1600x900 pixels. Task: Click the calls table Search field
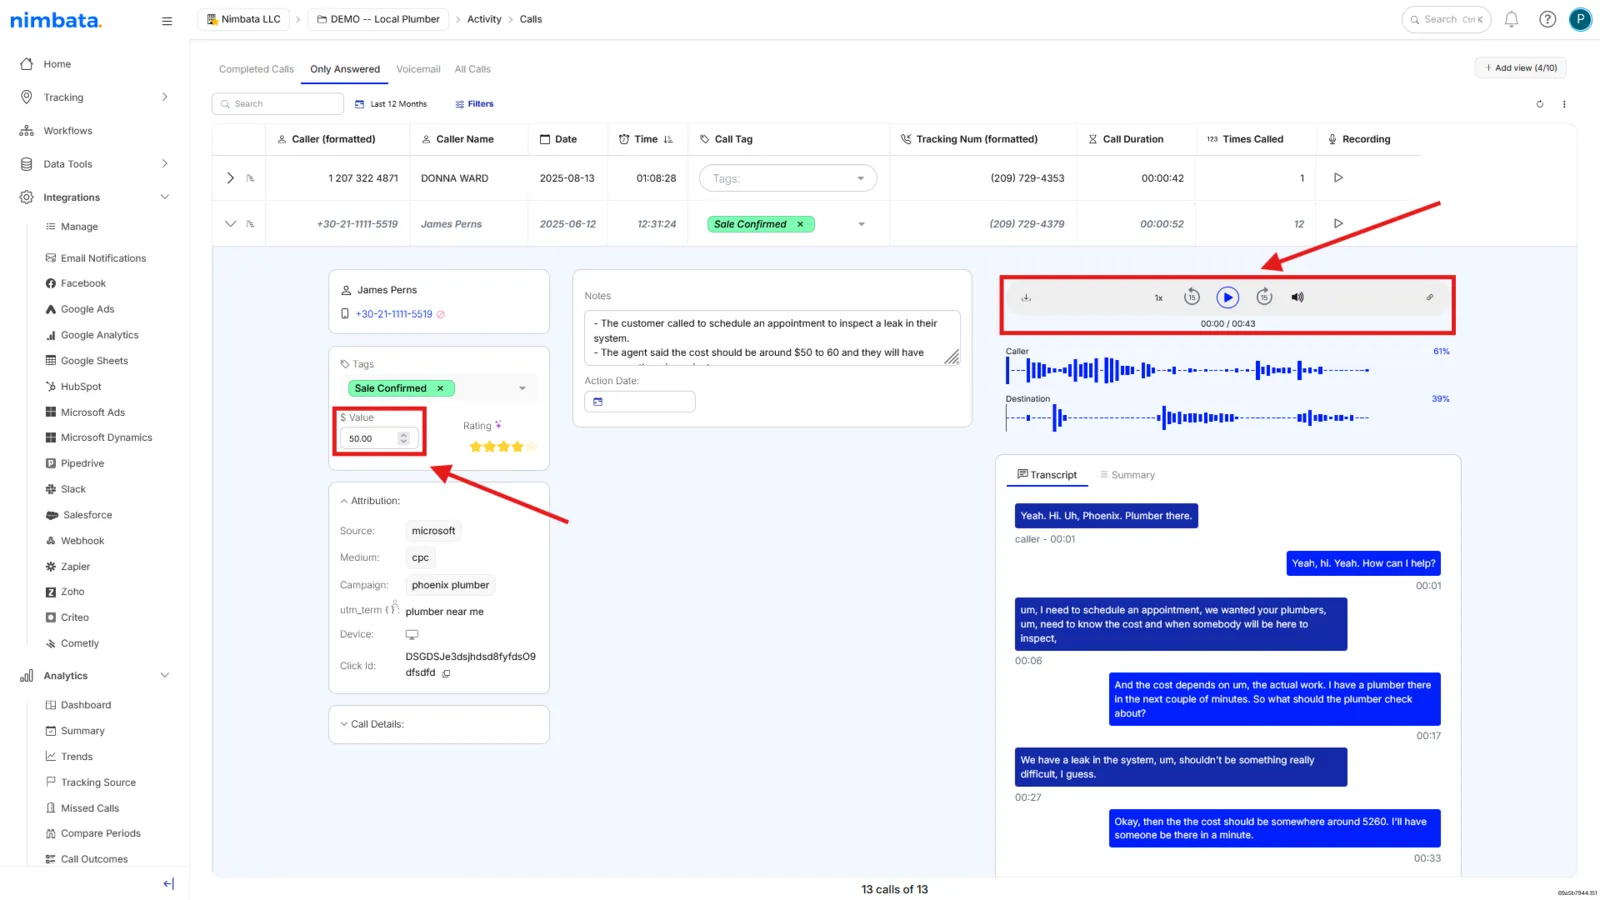coord(278,104)
